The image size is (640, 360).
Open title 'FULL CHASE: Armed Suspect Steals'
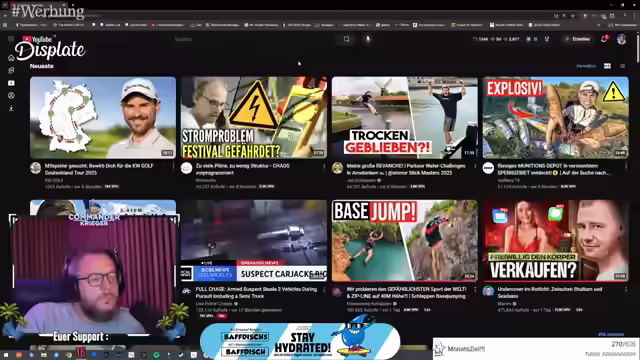(256, 293)
